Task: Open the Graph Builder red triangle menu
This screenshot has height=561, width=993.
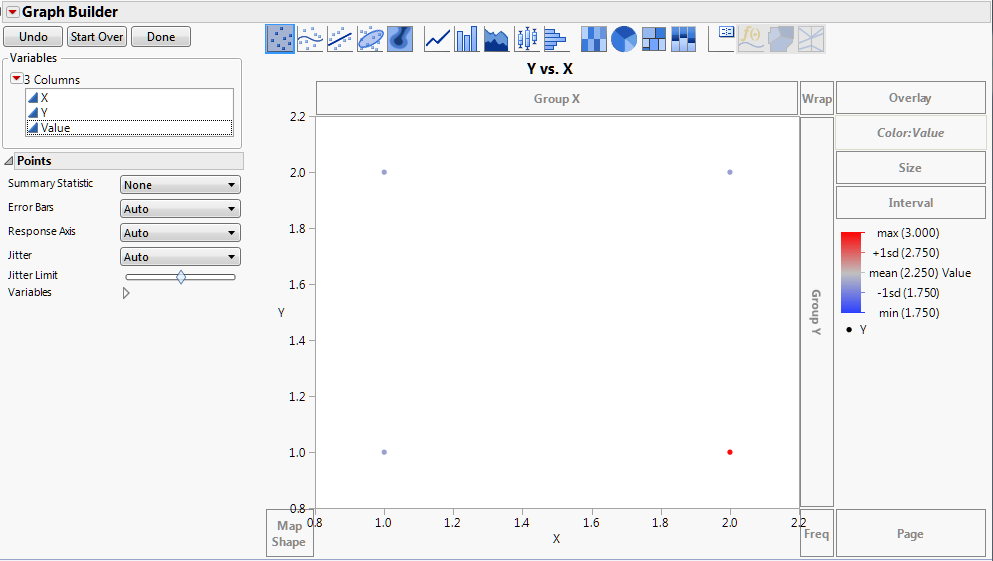Action: pyautogui.click(x=12, y=12)
